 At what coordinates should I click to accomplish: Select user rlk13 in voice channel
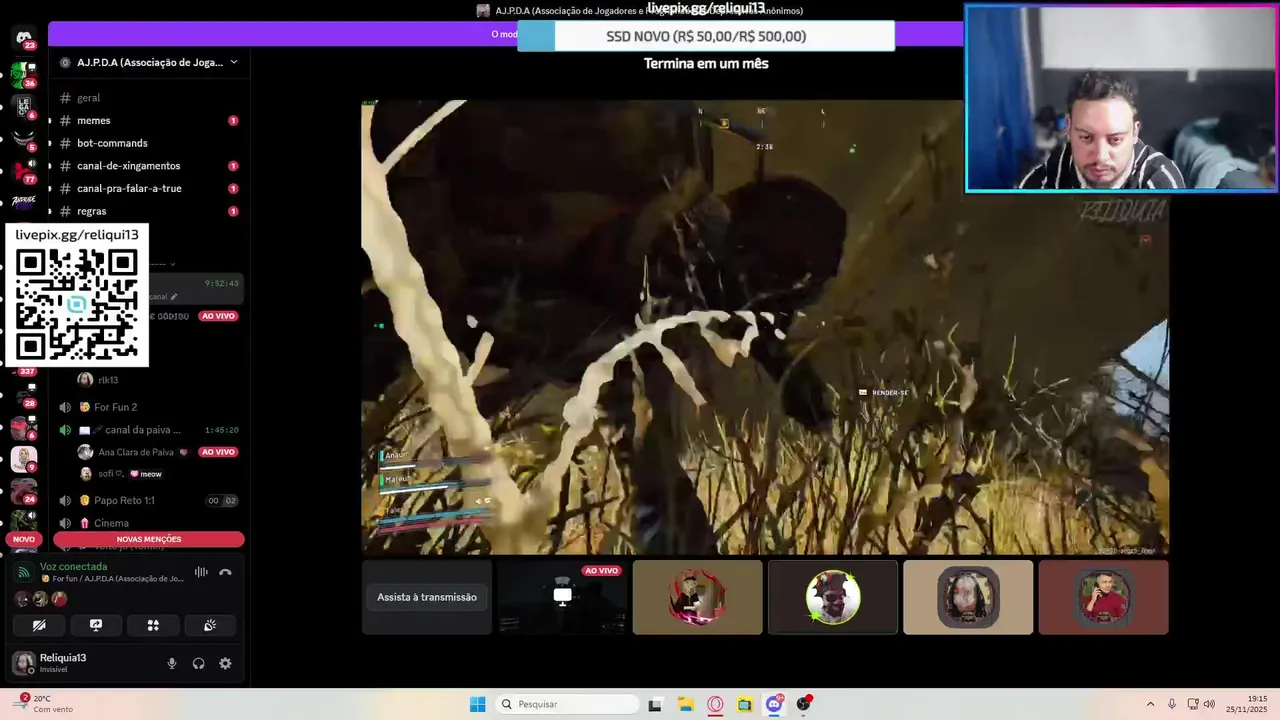pyautogui.click(x=108, y=380)
